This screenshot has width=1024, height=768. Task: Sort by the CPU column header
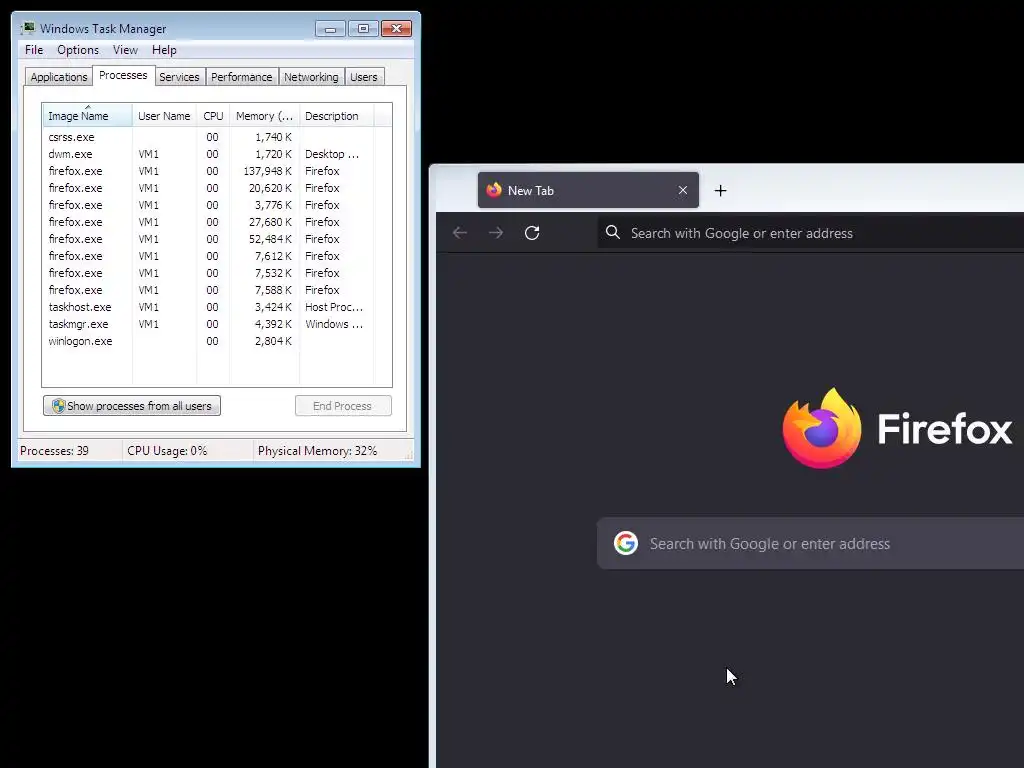coord(213,116)
